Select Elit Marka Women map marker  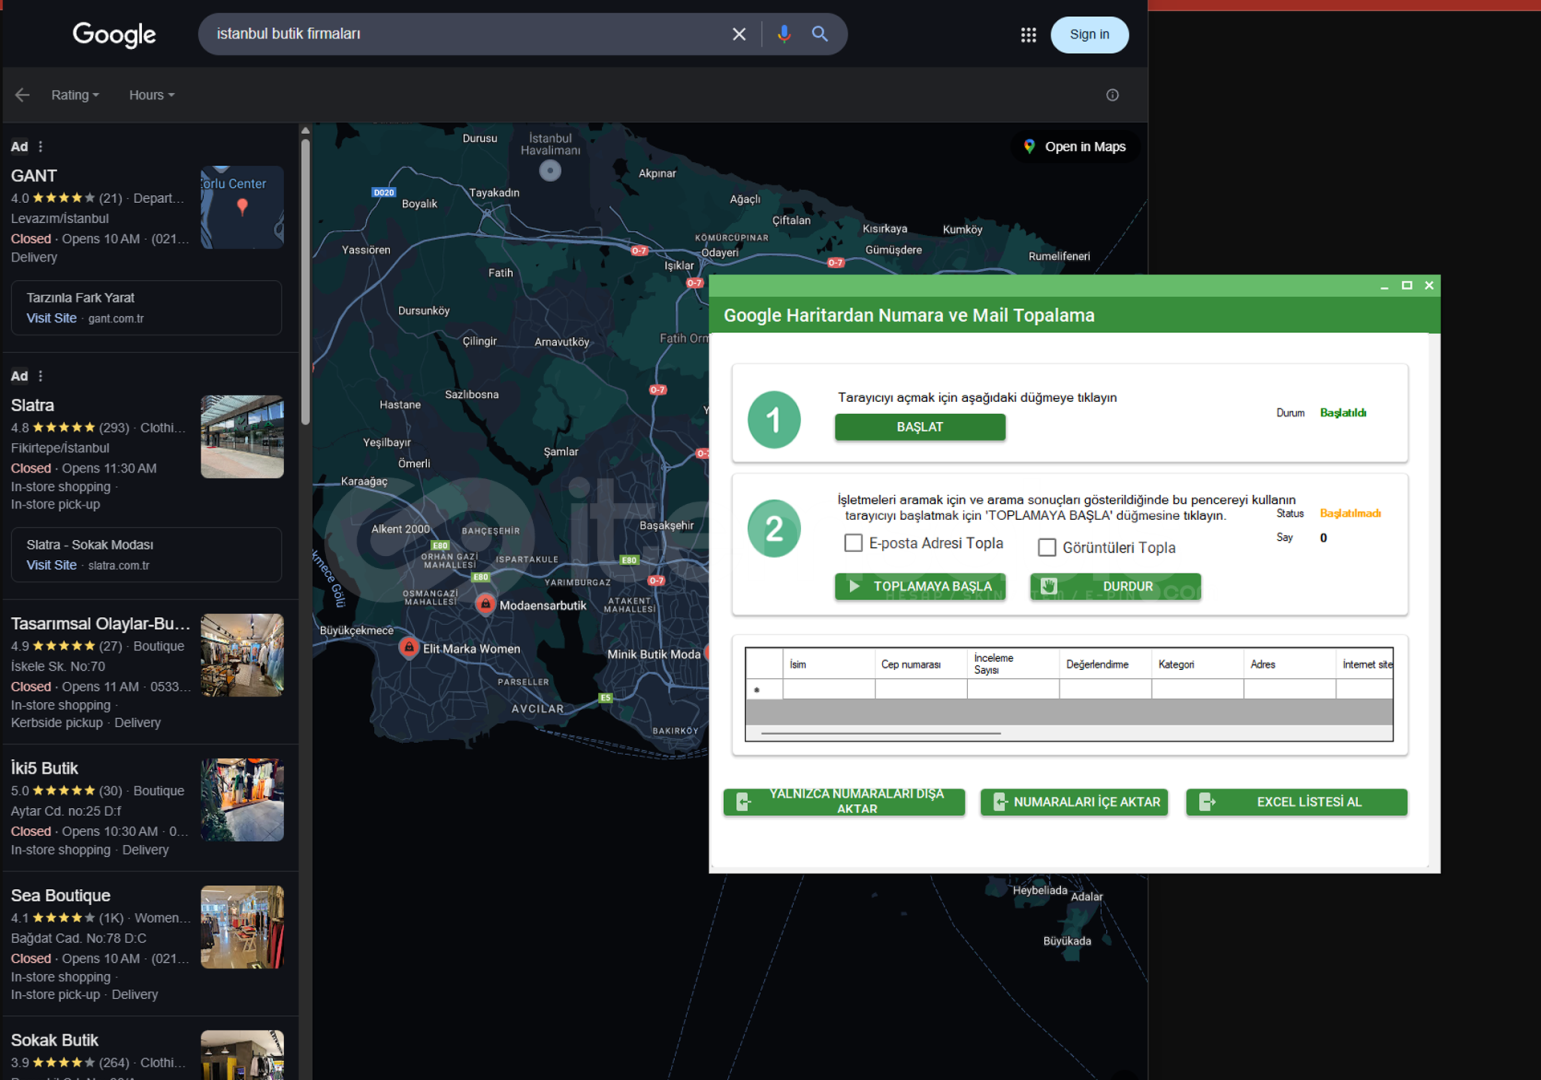coord(409,647)
